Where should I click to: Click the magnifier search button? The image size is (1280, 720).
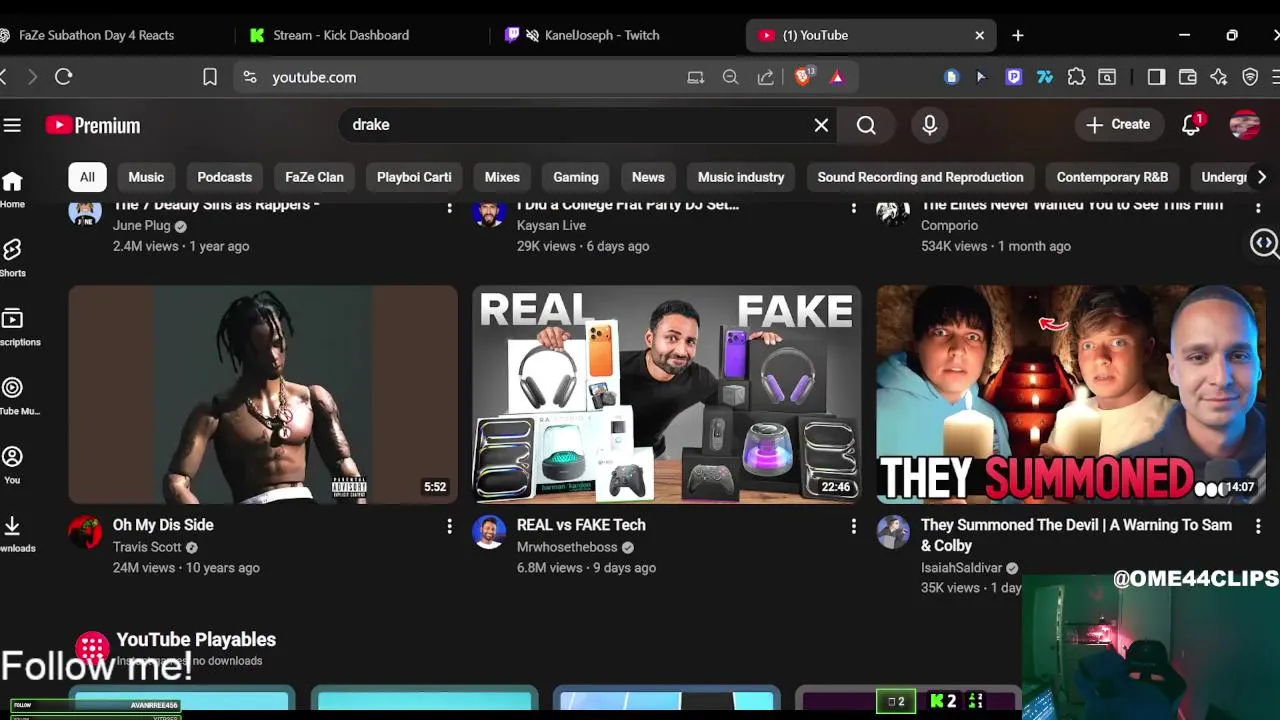tap(866, 125)
